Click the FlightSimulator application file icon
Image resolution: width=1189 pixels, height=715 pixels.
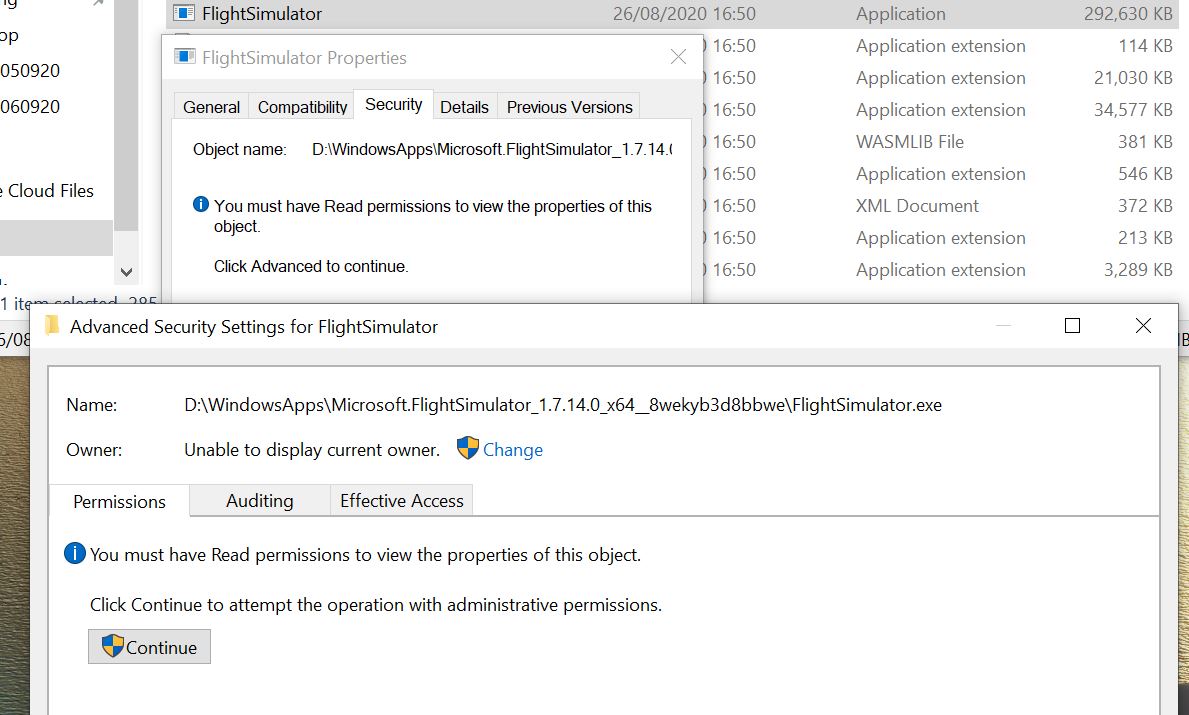[184, 14]
